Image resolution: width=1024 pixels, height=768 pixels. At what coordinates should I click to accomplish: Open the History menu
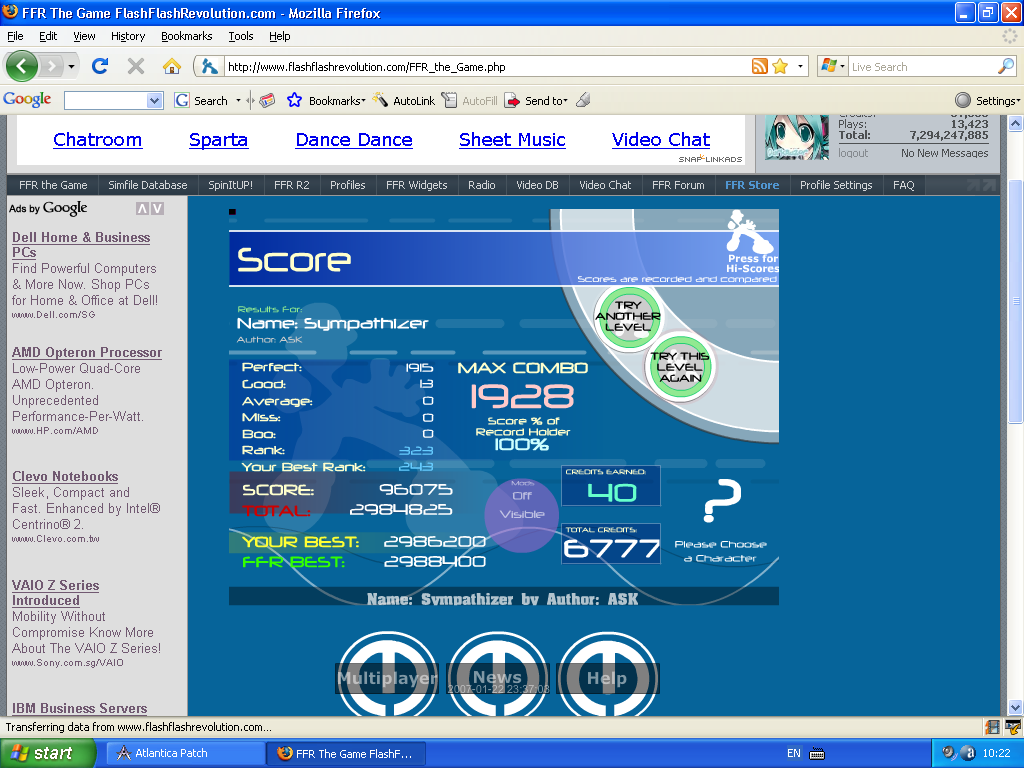pos(128,36)
